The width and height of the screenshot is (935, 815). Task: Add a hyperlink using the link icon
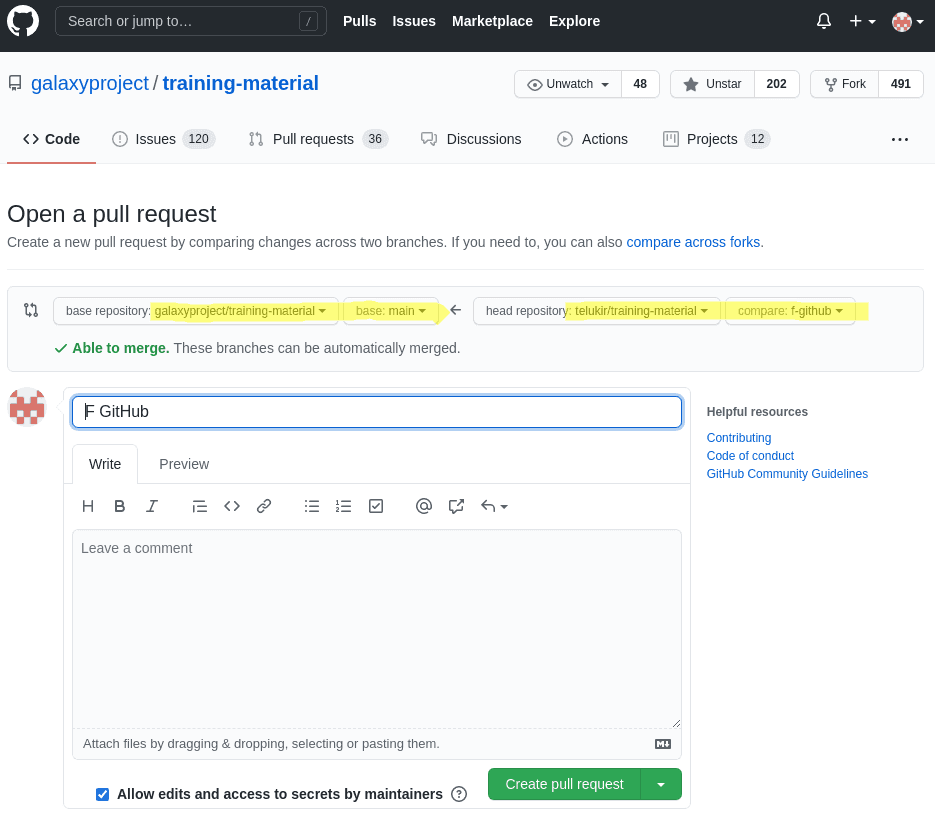coord(263,506)
